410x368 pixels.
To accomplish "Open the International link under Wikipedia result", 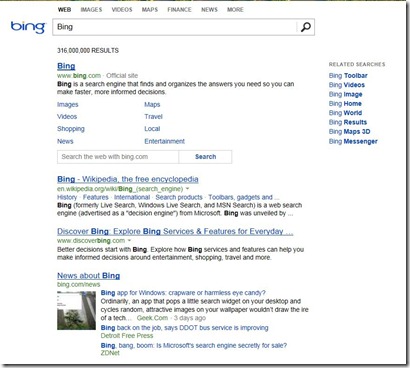I will coord(132,197).
